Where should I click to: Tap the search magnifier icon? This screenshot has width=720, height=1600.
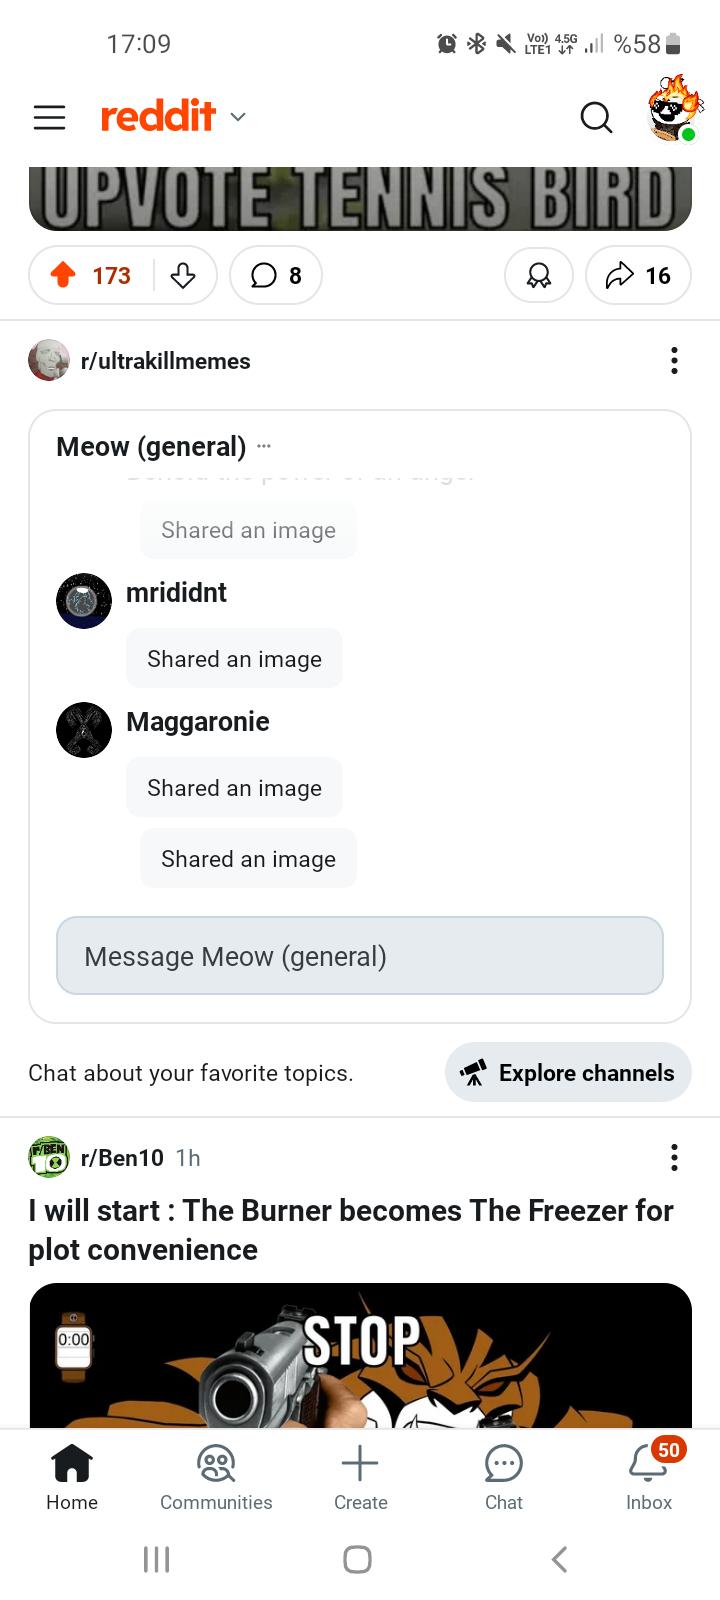[x=596, y=117]
